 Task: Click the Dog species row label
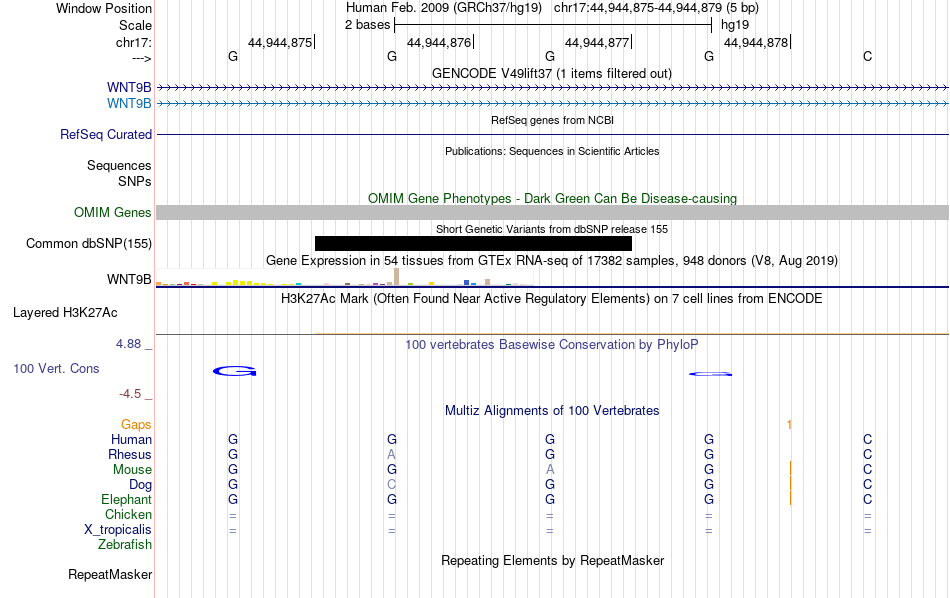click(140, 485)
